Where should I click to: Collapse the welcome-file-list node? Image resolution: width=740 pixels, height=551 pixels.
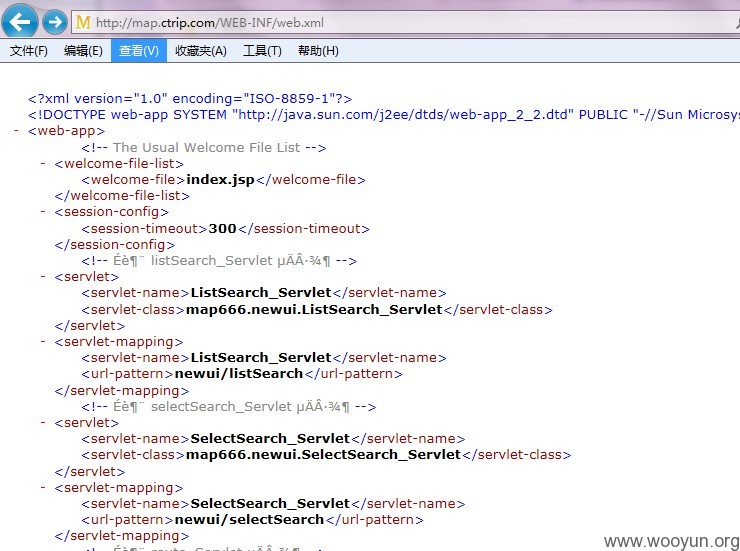pos(43,163)
